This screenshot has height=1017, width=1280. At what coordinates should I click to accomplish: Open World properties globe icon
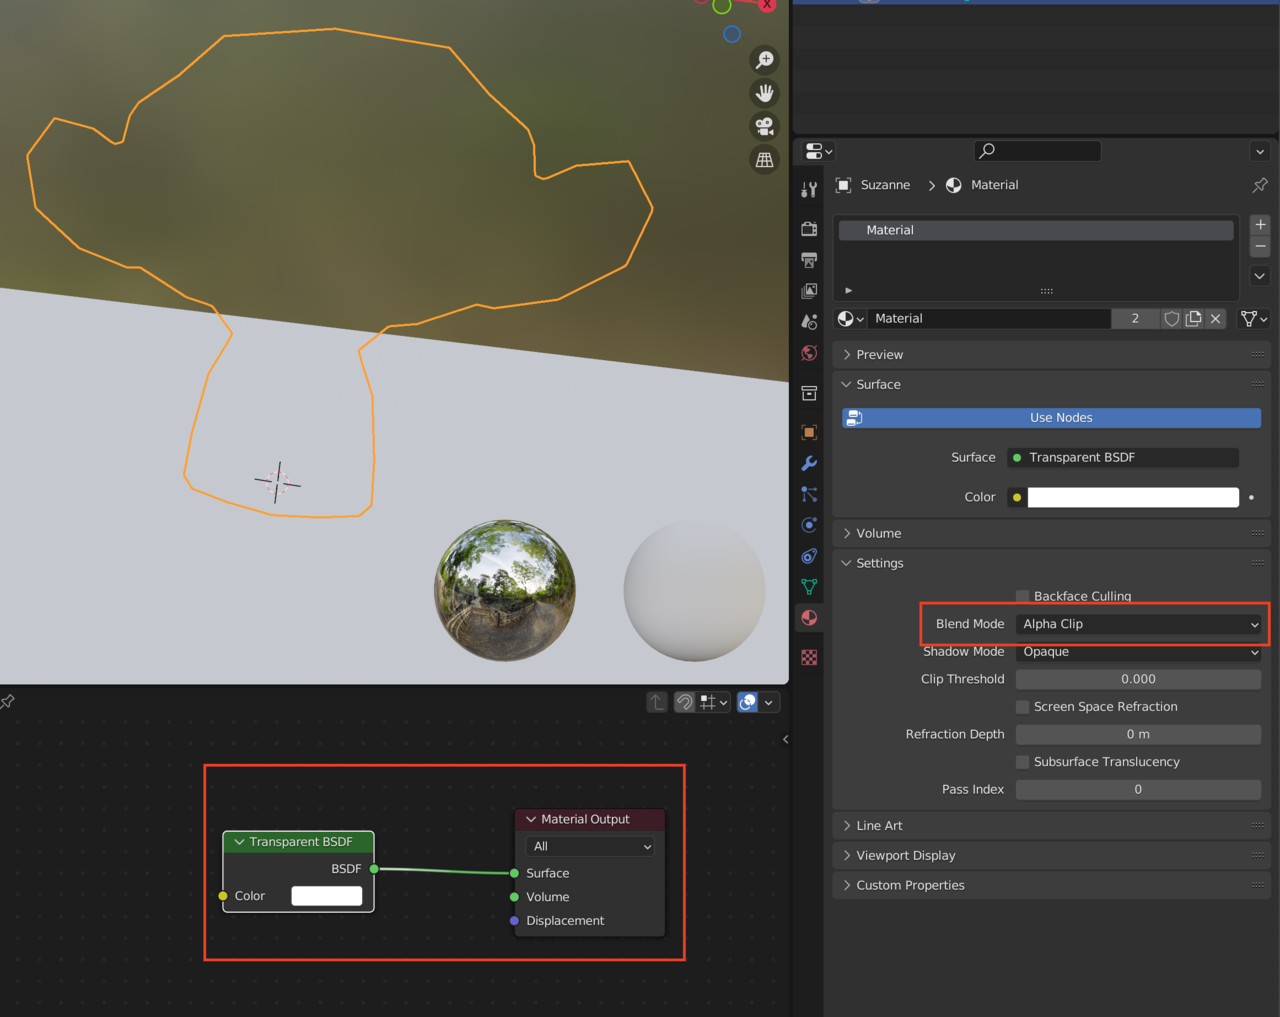tap(809, 353)
